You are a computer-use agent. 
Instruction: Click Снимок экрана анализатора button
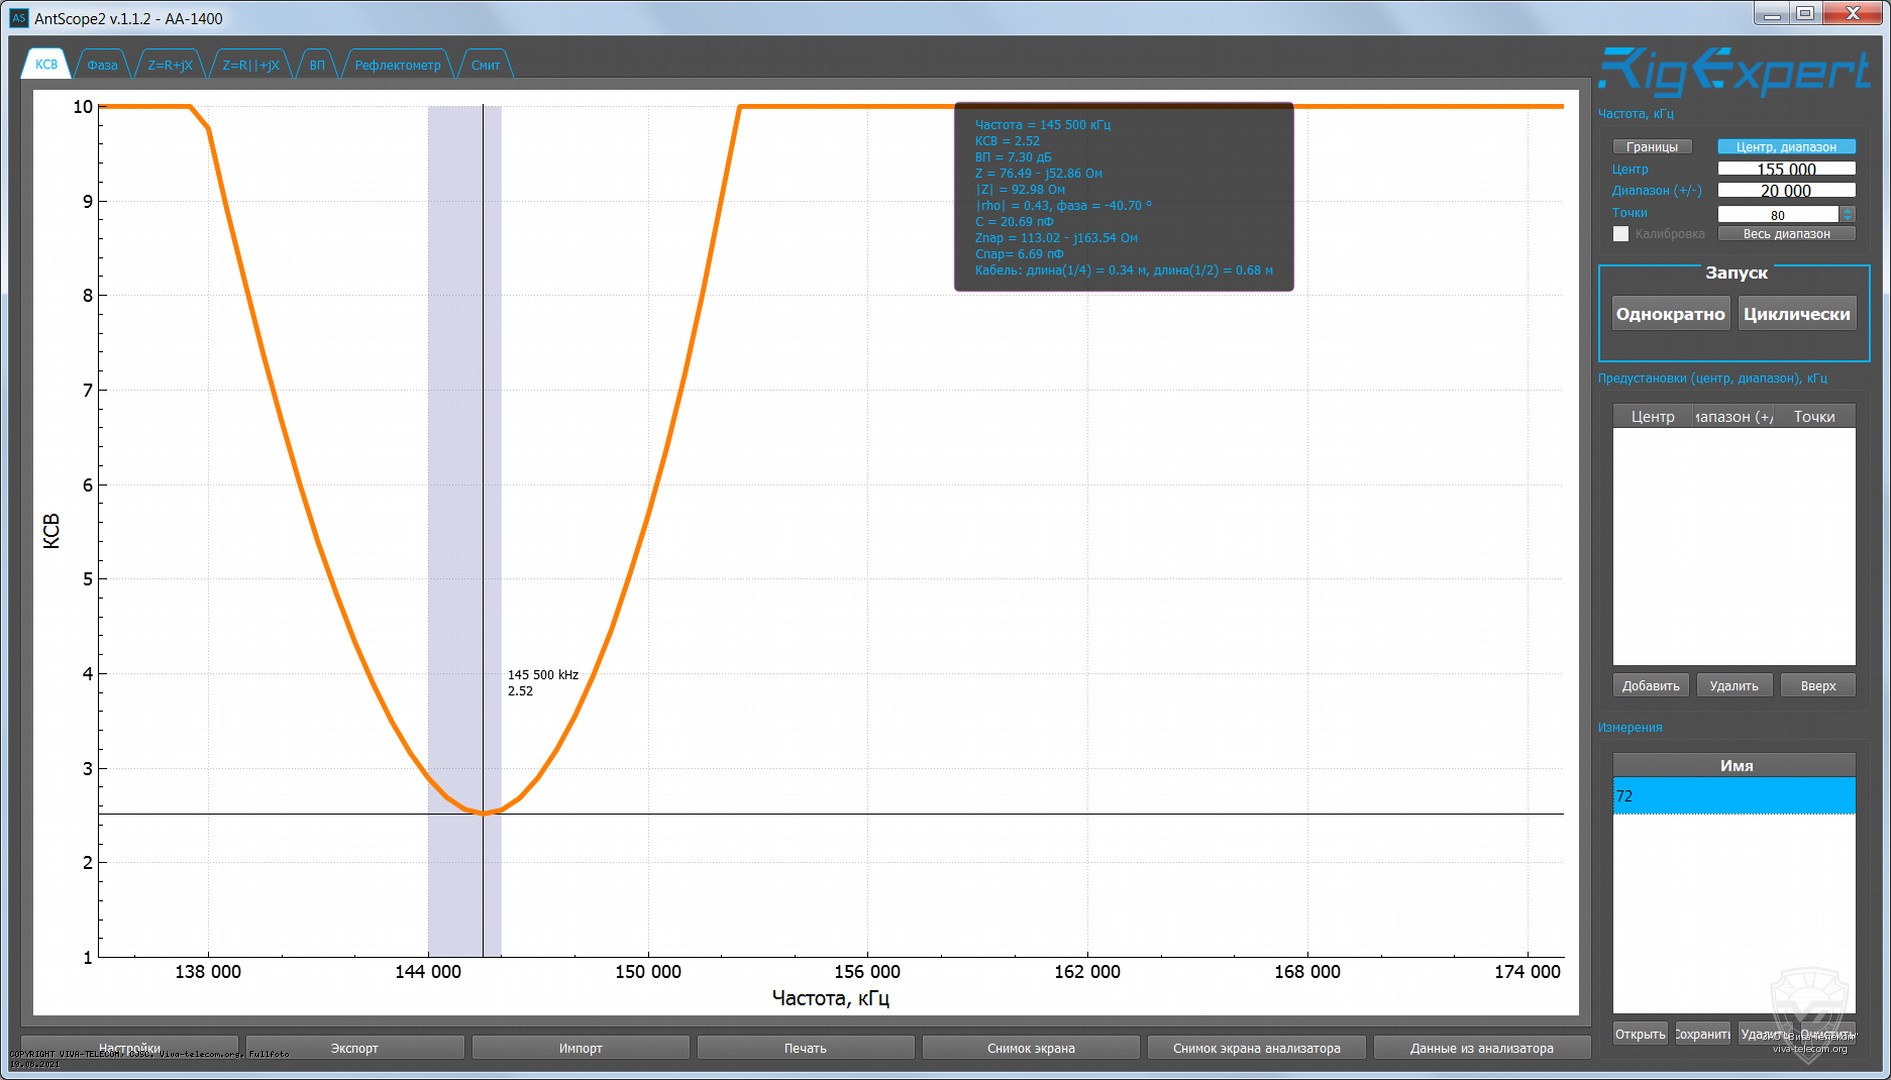coord(1256,1048)
